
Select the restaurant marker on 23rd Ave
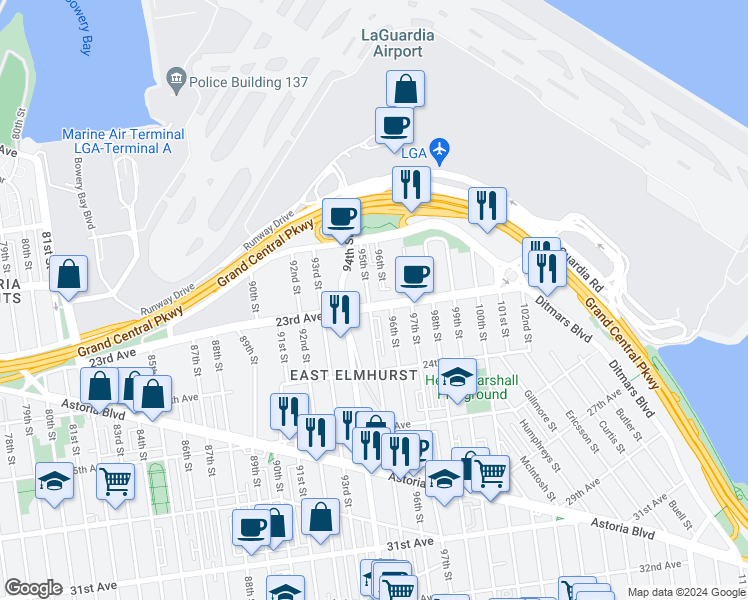pos(340,314)
